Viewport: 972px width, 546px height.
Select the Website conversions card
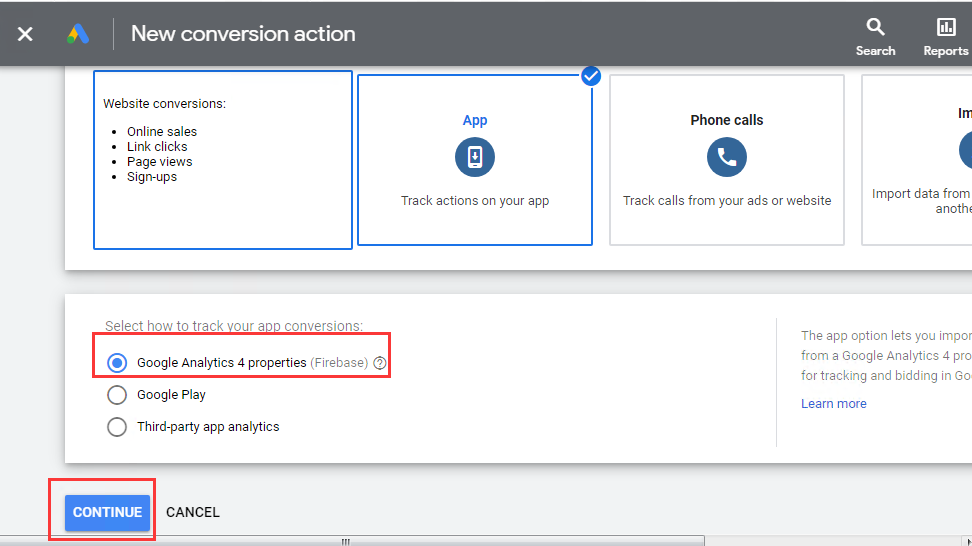coord(223,160)
